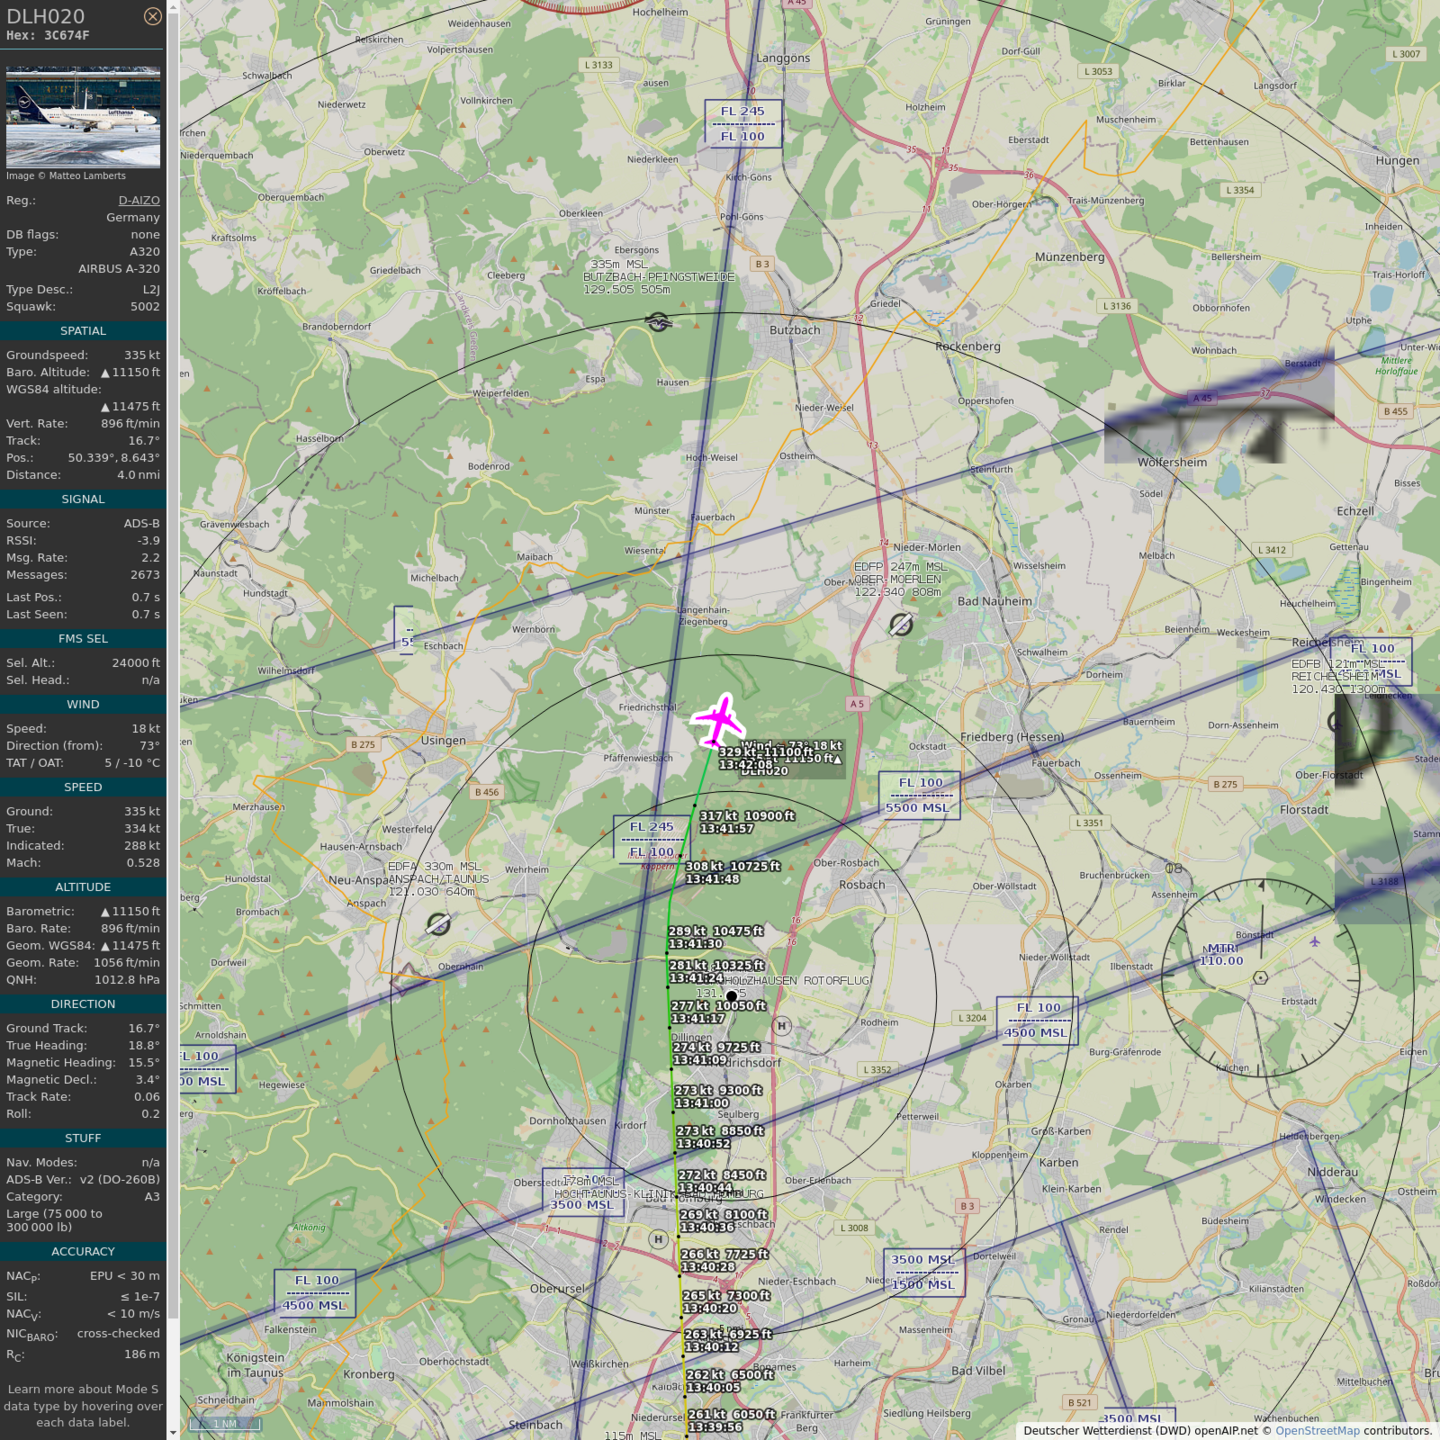
Task: Click the helipad H icon near Rodheim
Action: [x=782, y=1026]
